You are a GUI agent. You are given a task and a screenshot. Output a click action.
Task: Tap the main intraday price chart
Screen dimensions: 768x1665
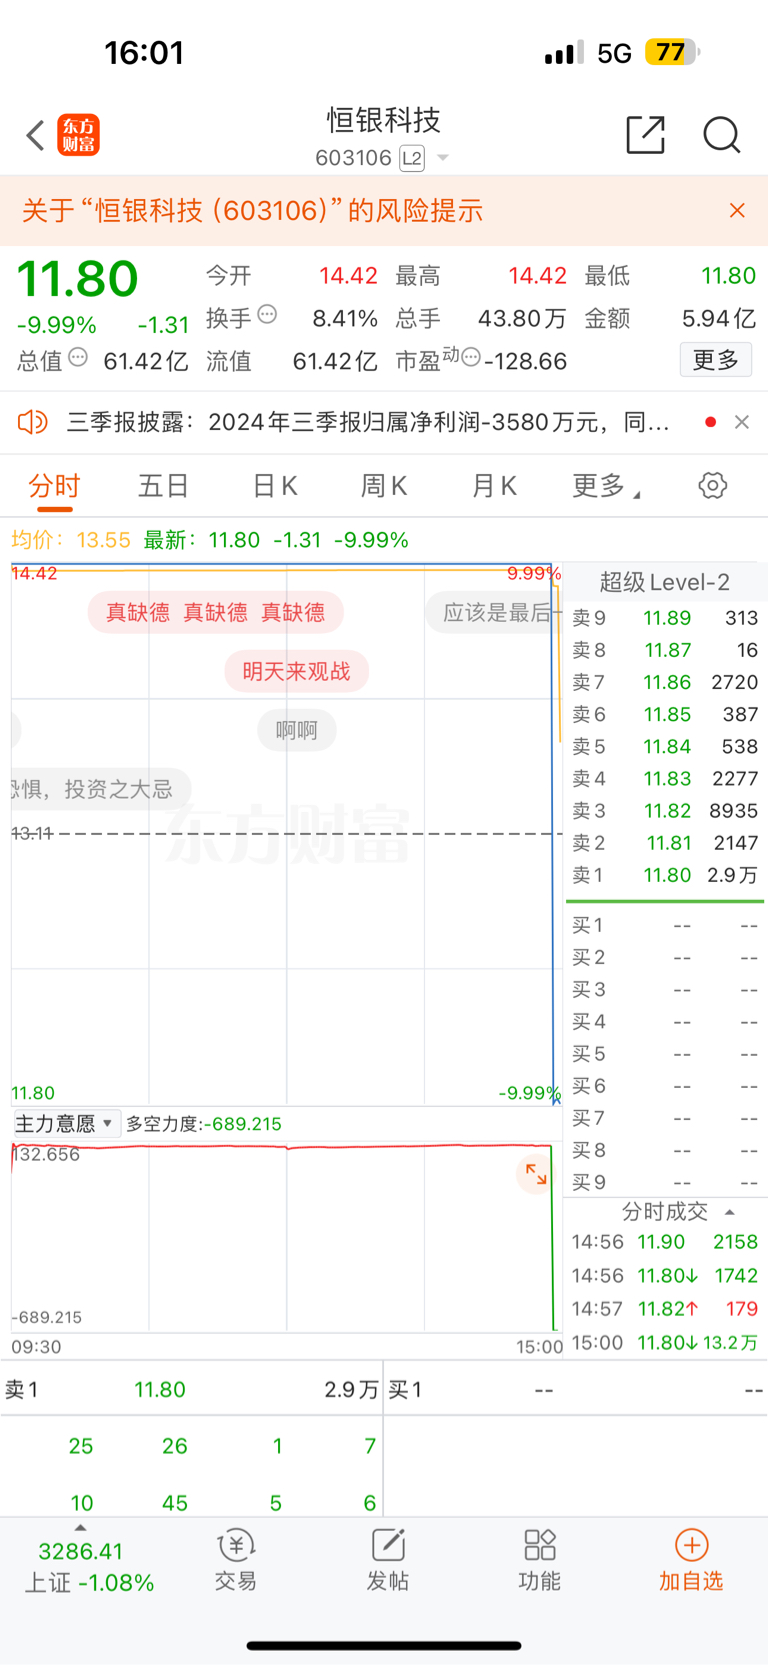tap(285, 835)
